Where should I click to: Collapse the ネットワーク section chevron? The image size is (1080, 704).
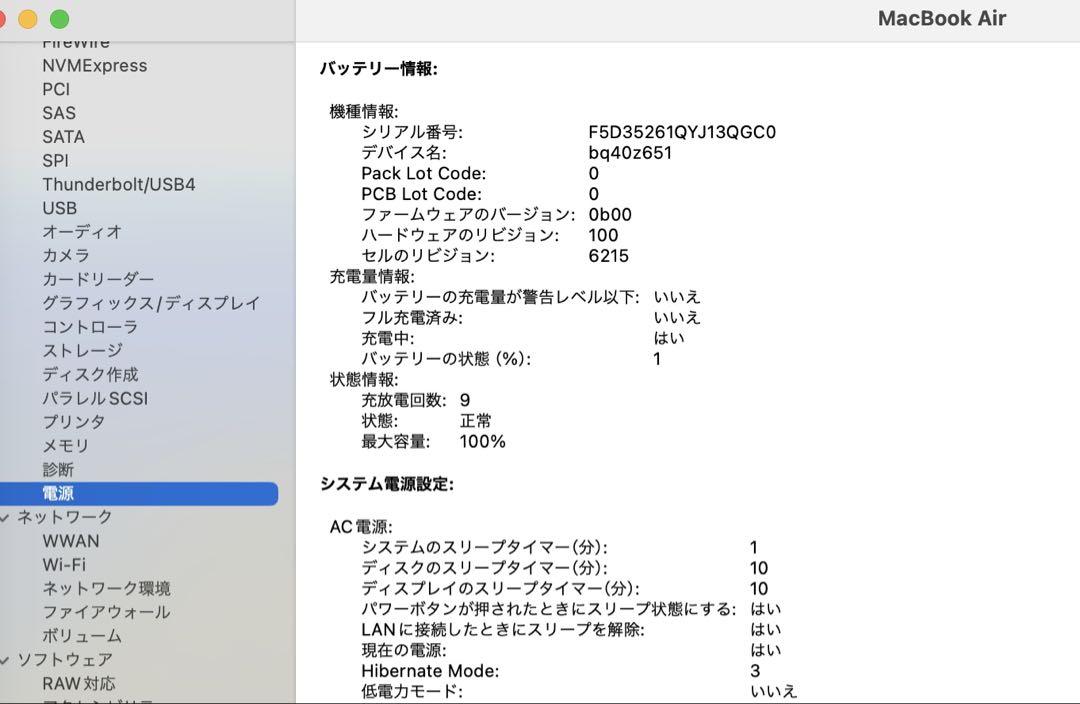point(4,517)
